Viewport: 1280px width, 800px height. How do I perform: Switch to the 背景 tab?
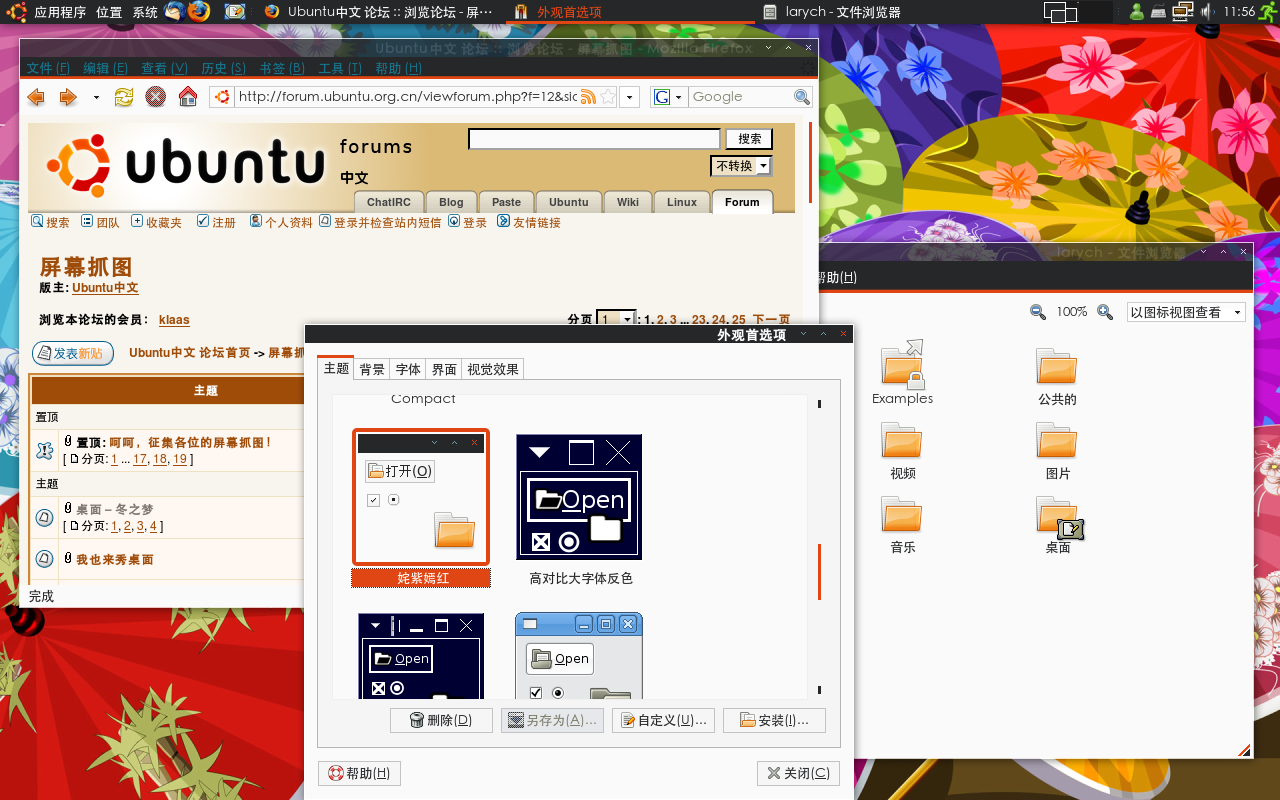tap(372, 369)
